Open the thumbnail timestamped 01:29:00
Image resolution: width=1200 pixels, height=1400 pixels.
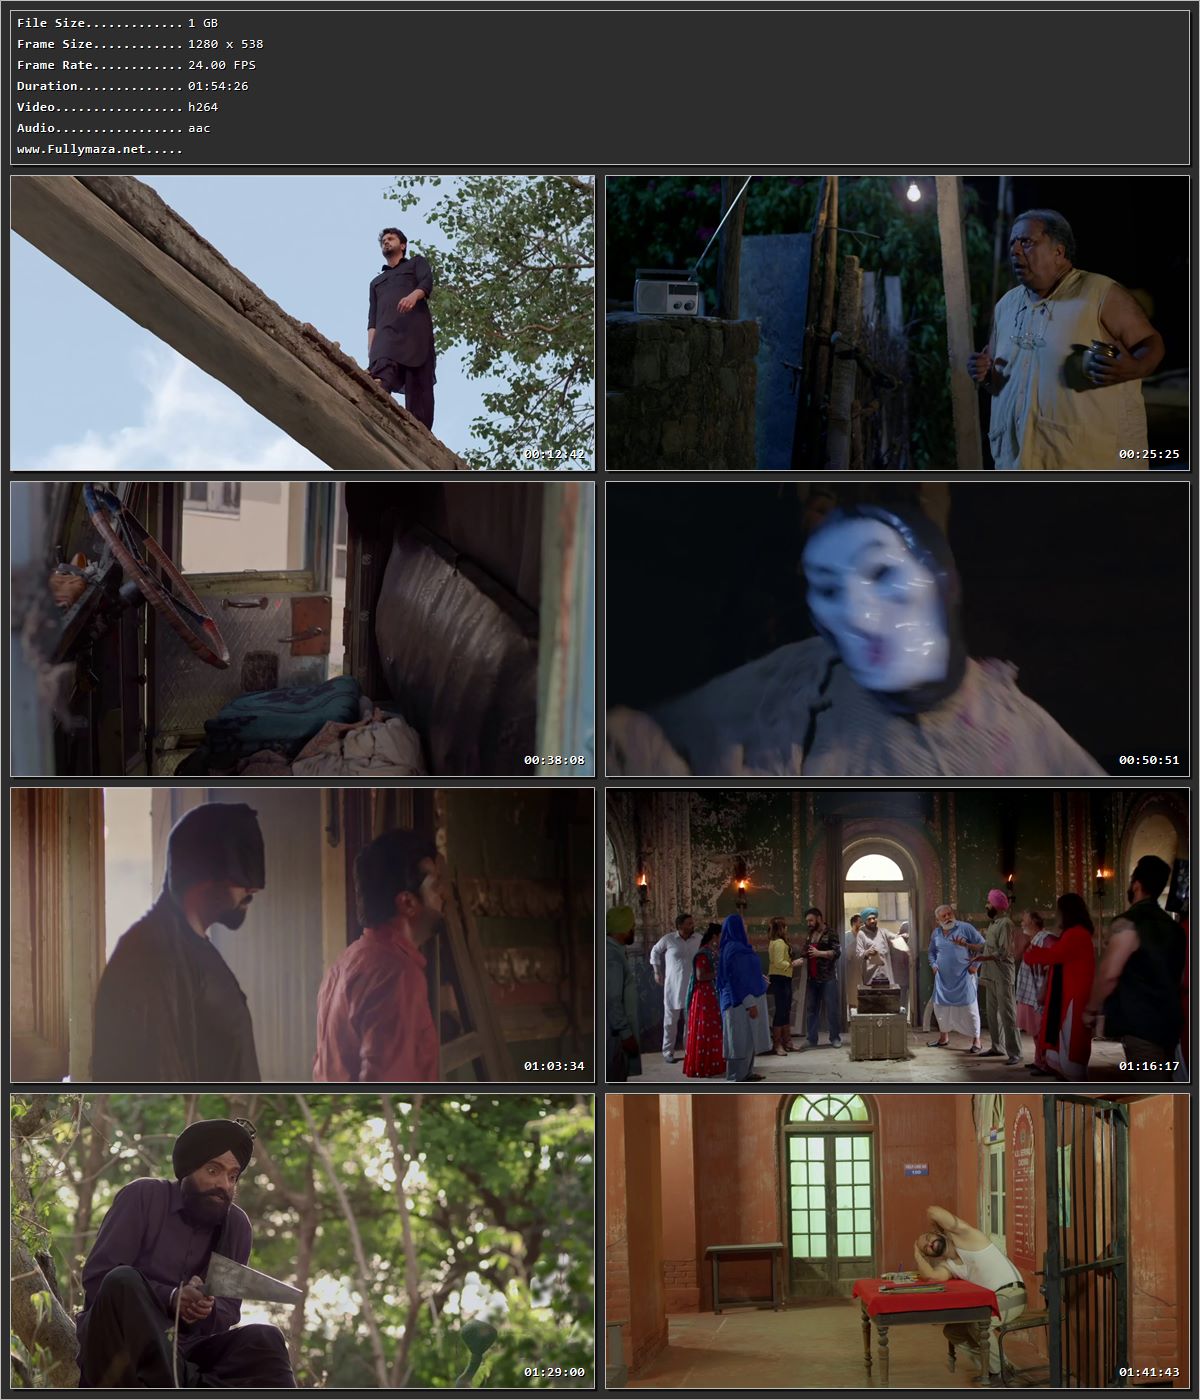pyautogui.click(x=302, y=1241)
